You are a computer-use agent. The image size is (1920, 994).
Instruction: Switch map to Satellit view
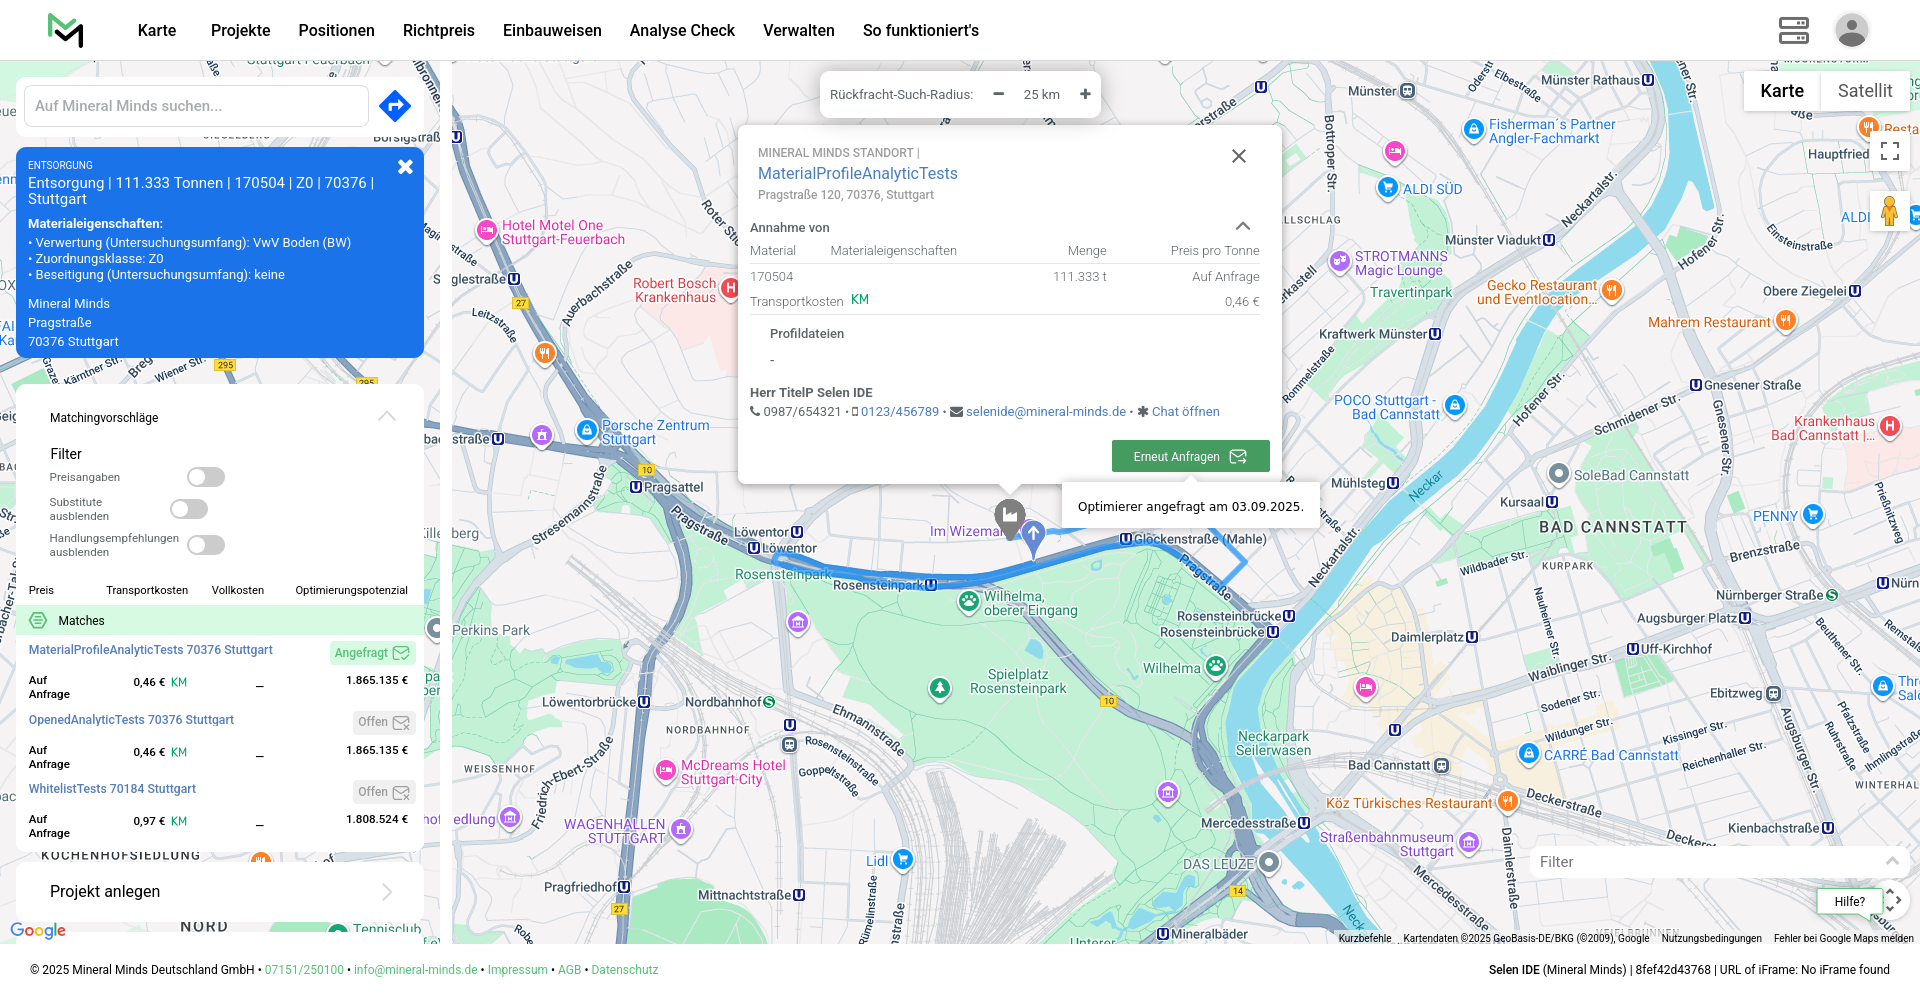(x=1864, y=91)
